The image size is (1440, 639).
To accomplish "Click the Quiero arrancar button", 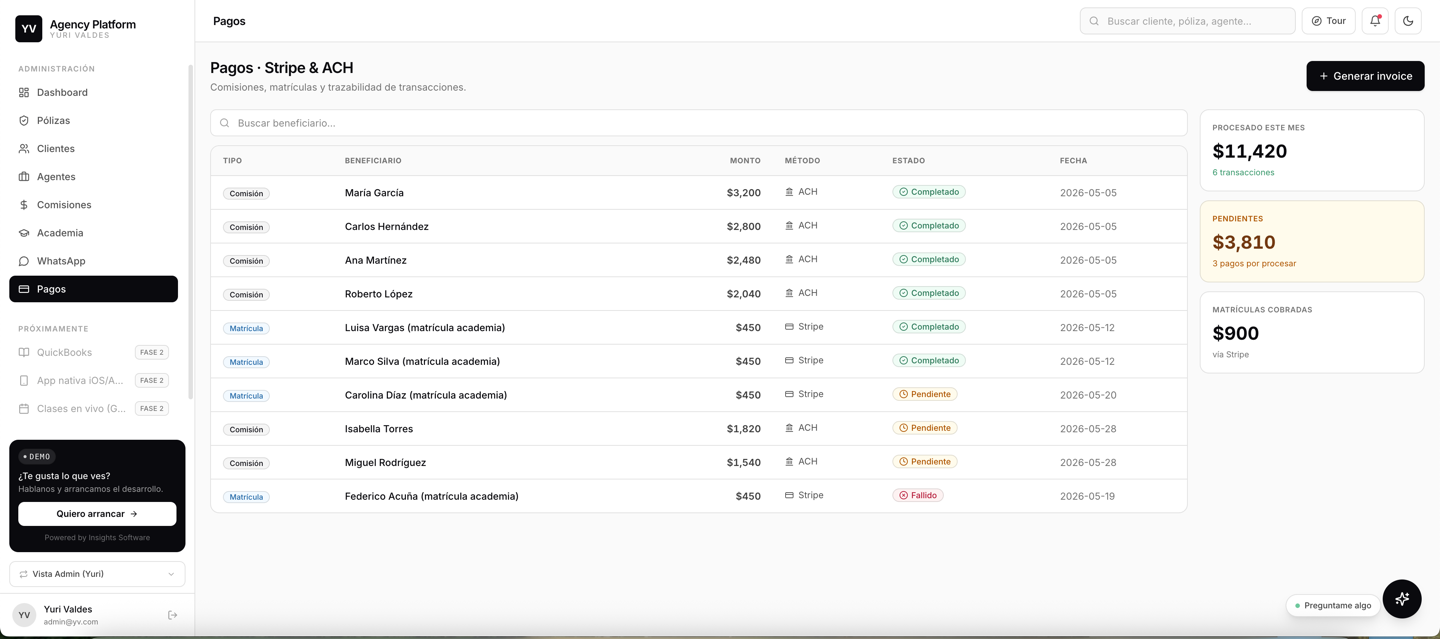I will click(x=97, y=514).
